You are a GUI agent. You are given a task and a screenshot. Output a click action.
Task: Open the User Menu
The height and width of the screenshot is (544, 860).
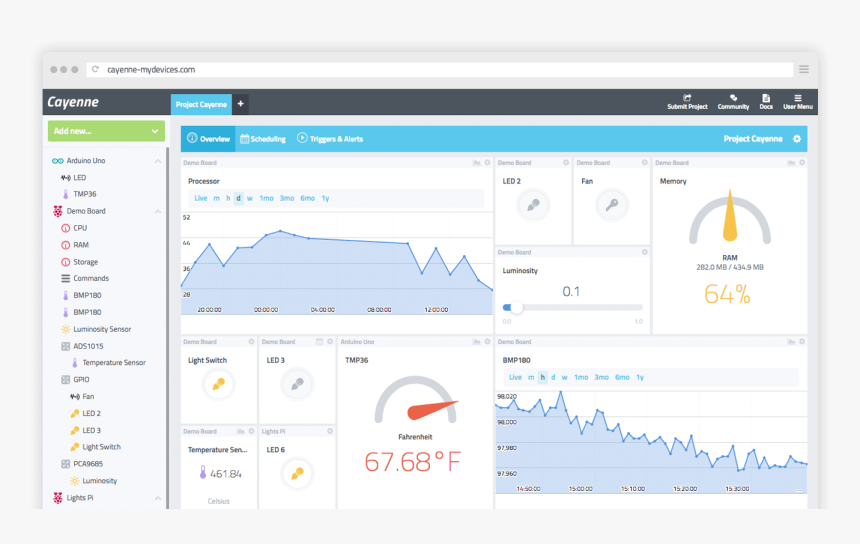point(797,102)
